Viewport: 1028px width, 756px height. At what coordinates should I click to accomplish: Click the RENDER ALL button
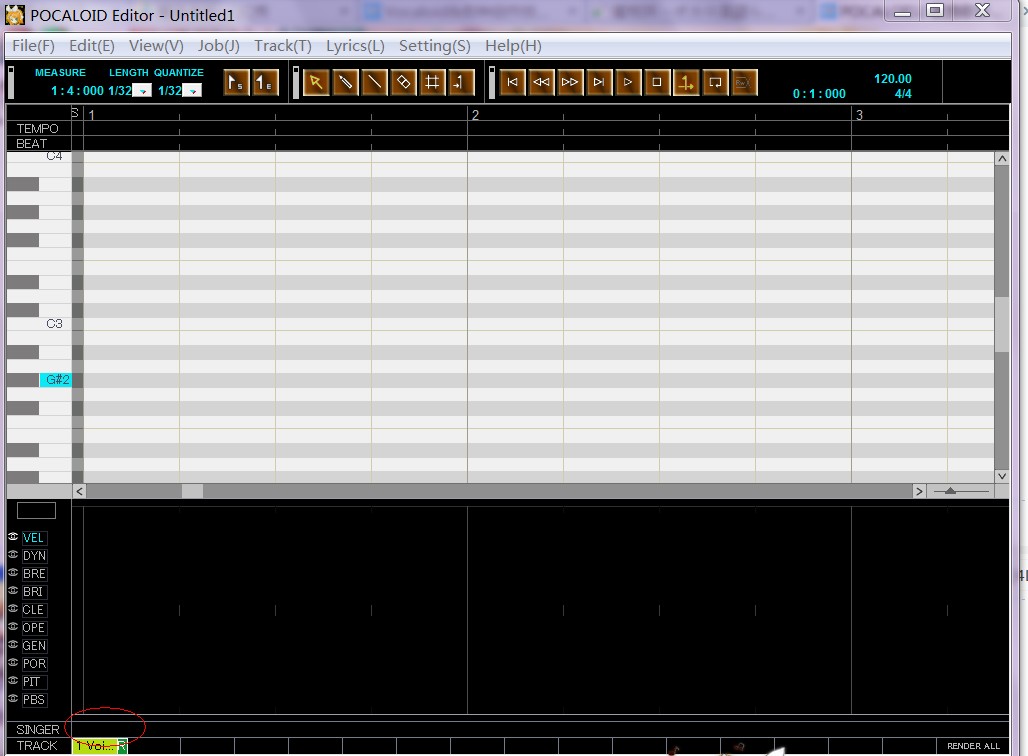[x=974, y=746]
